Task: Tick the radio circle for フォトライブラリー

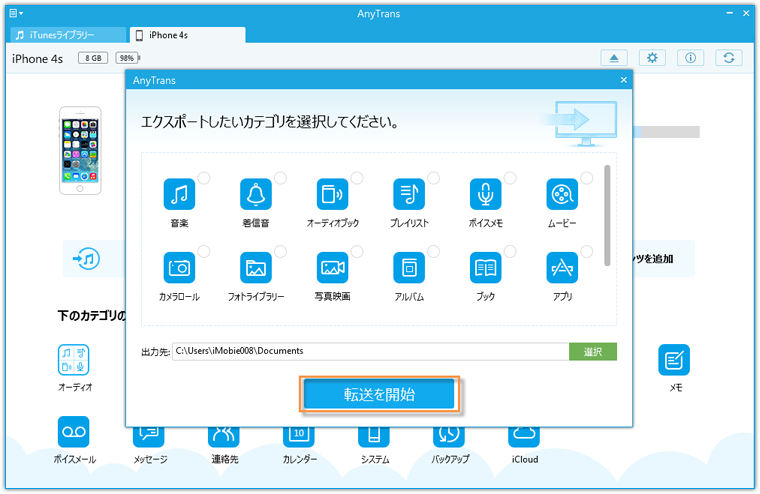Action: pos(281,251)
